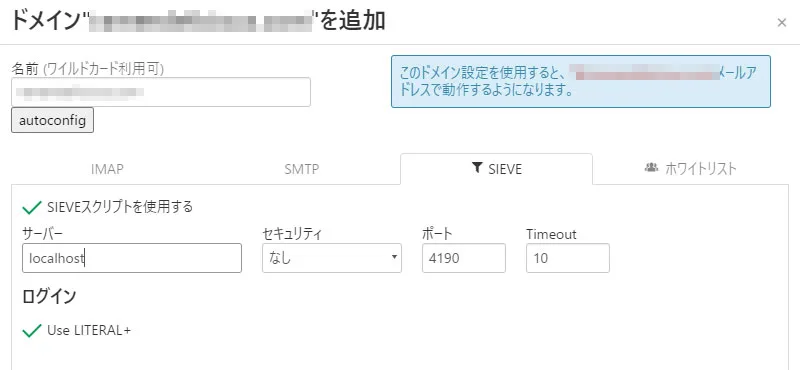Select the SIEVE tab label
This screenshot has height=370, width=800.
point(505,169)
